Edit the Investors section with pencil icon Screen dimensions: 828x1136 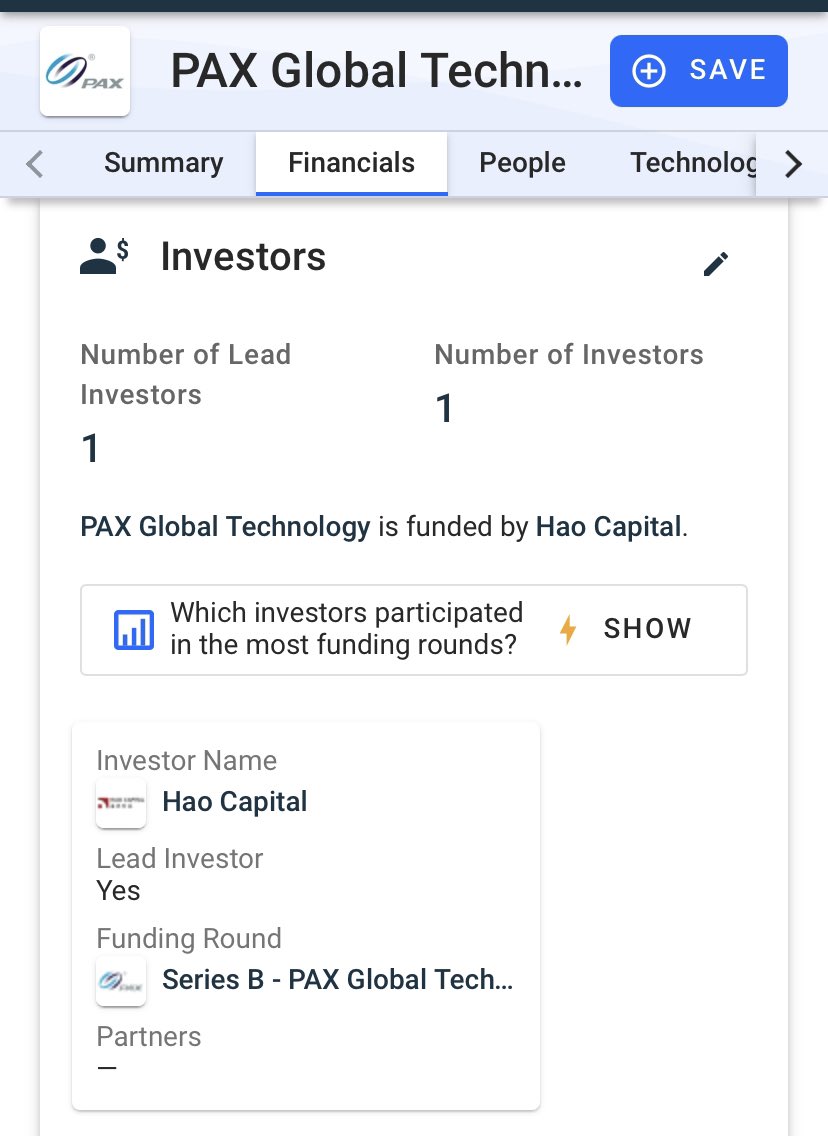pos(716,263)
